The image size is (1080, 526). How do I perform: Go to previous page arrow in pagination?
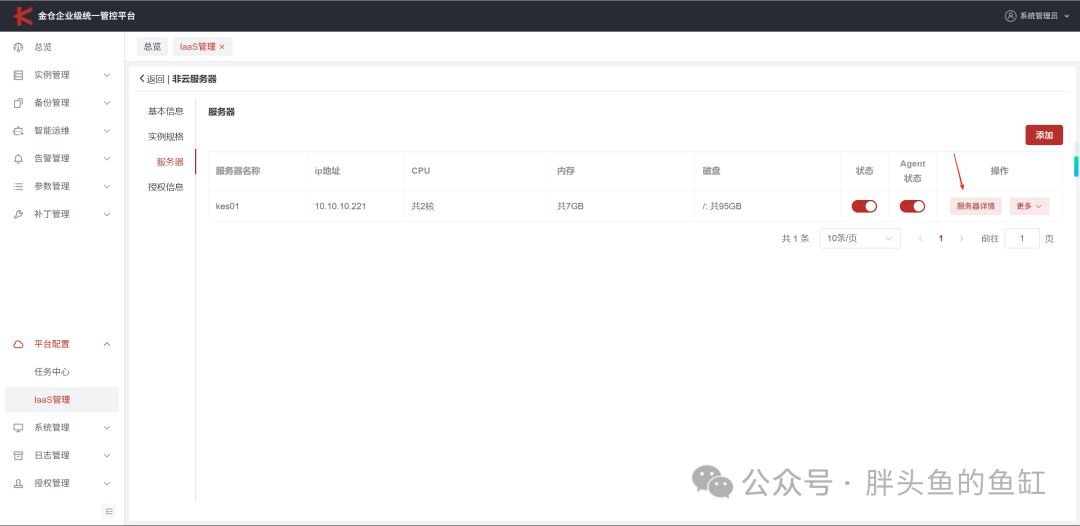tap(920, 239)
